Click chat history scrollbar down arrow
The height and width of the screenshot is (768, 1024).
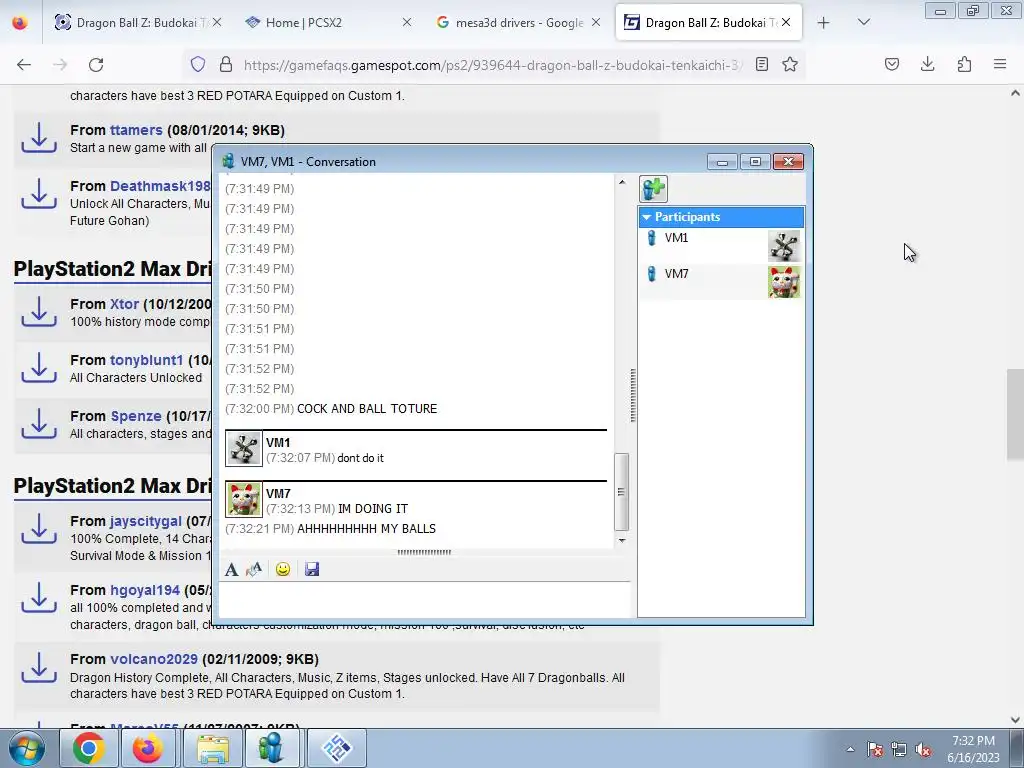click(622, 540)
